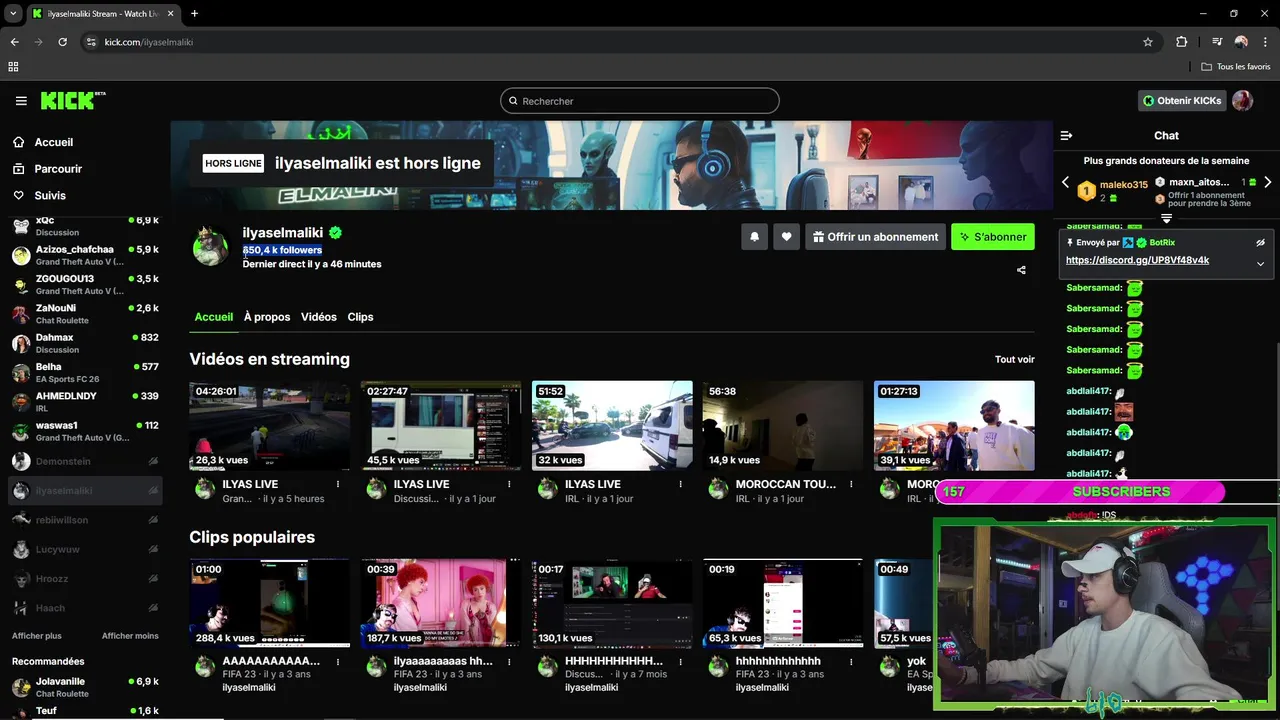Switch to the Vidéos tab
Screen dimensions: 1280x720
point(319,317)
